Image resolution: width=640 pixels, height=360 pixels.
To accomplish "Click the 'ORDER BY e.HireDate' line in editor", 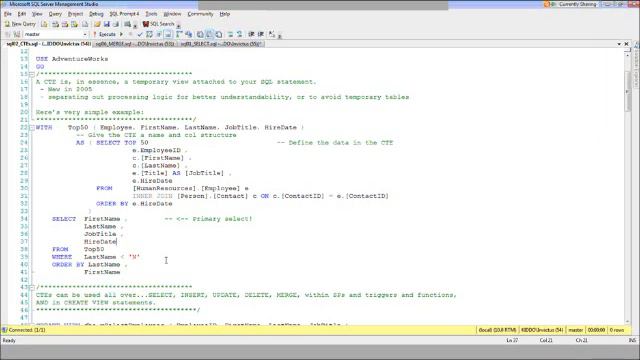I will click(134, 204).
